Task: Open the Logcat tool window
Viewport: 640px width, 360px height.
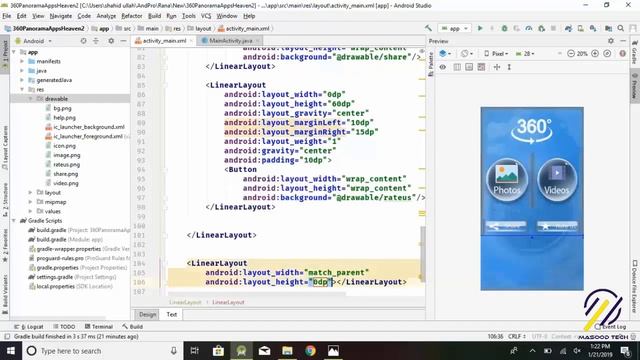Action: click(x=29, y=327)
